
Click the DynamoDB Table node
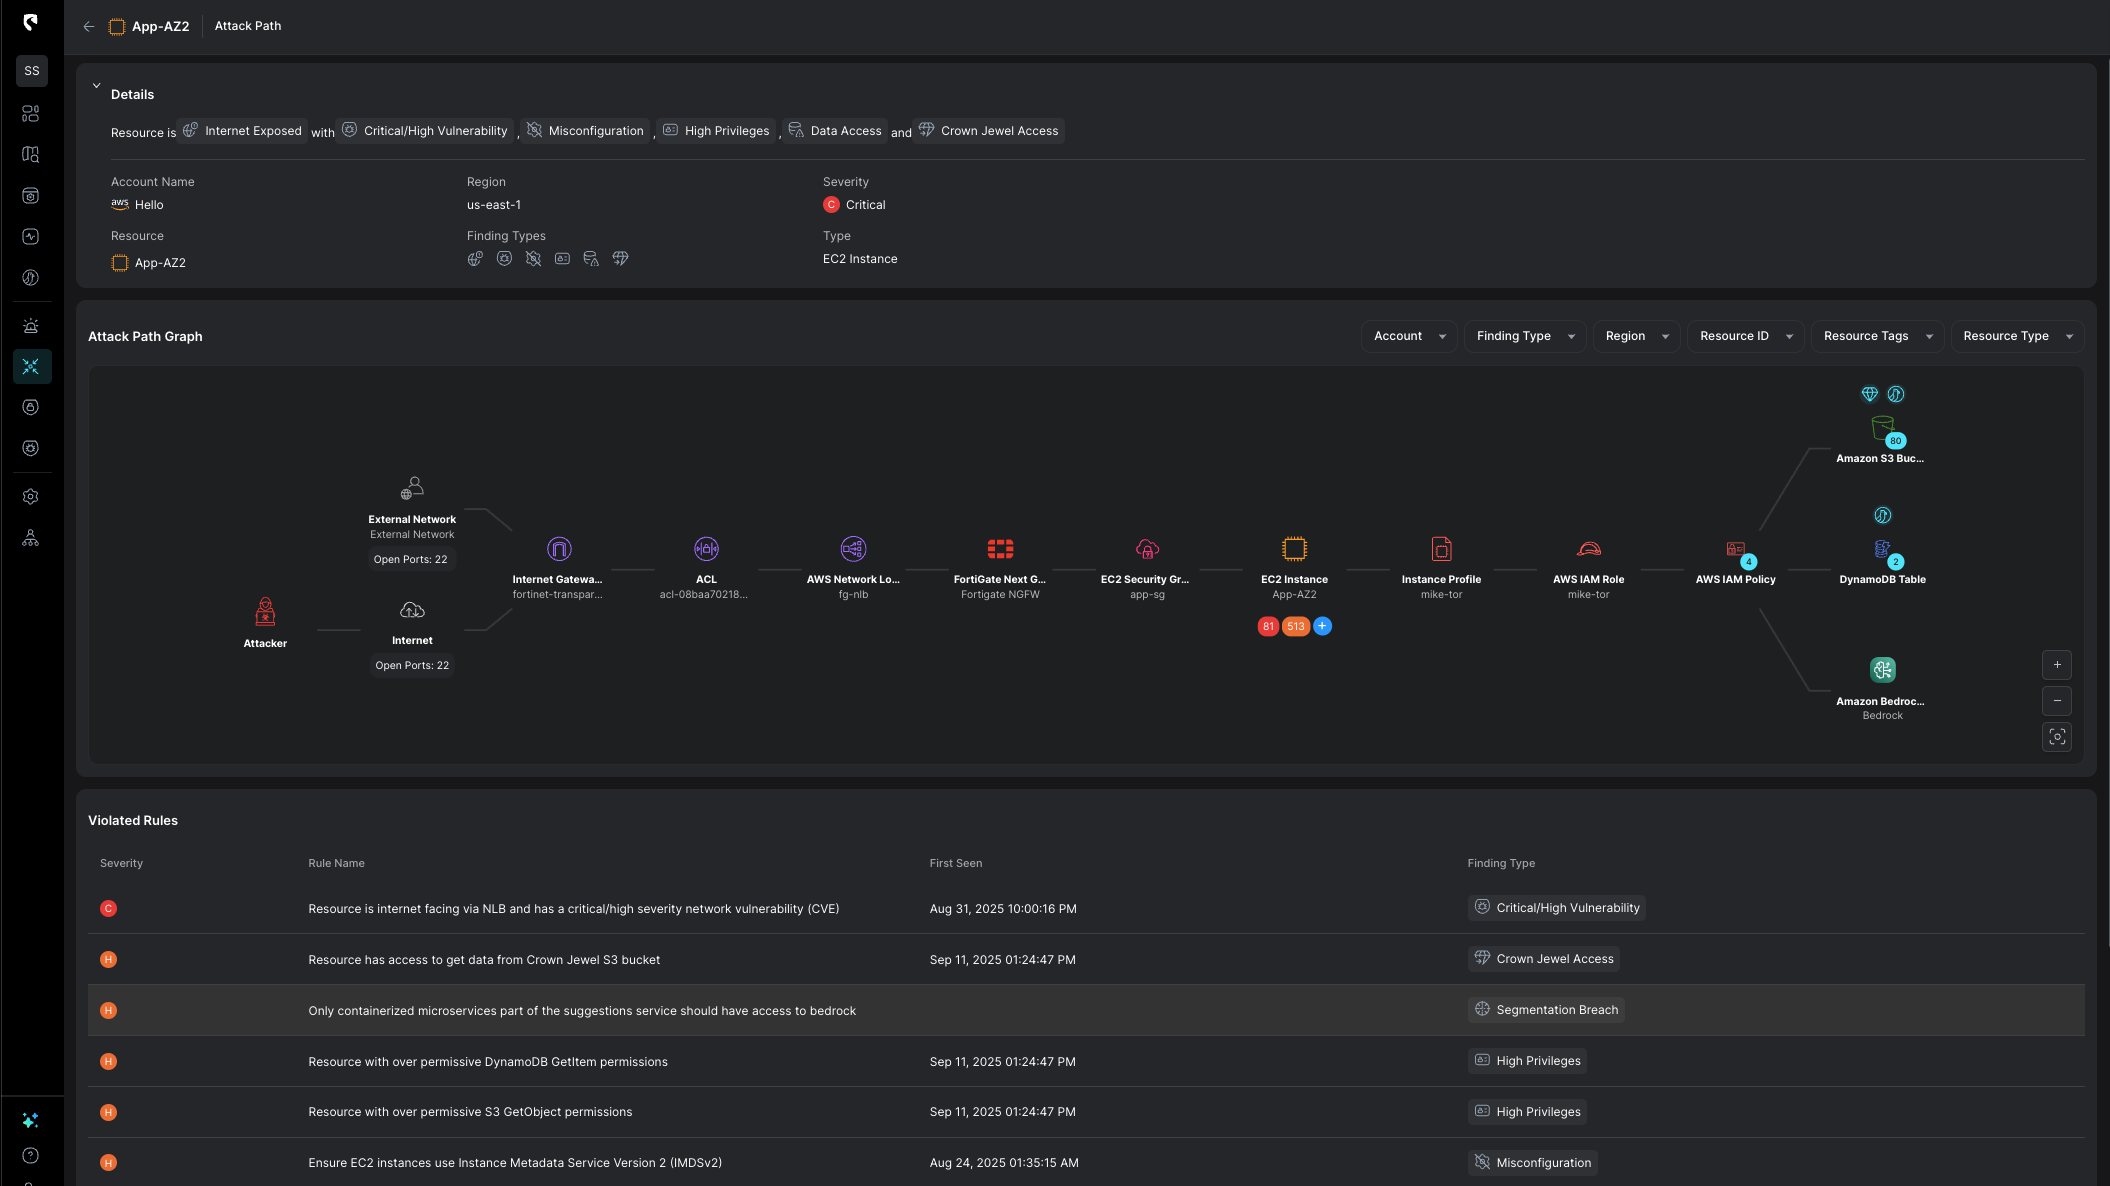coord(1882,550)
